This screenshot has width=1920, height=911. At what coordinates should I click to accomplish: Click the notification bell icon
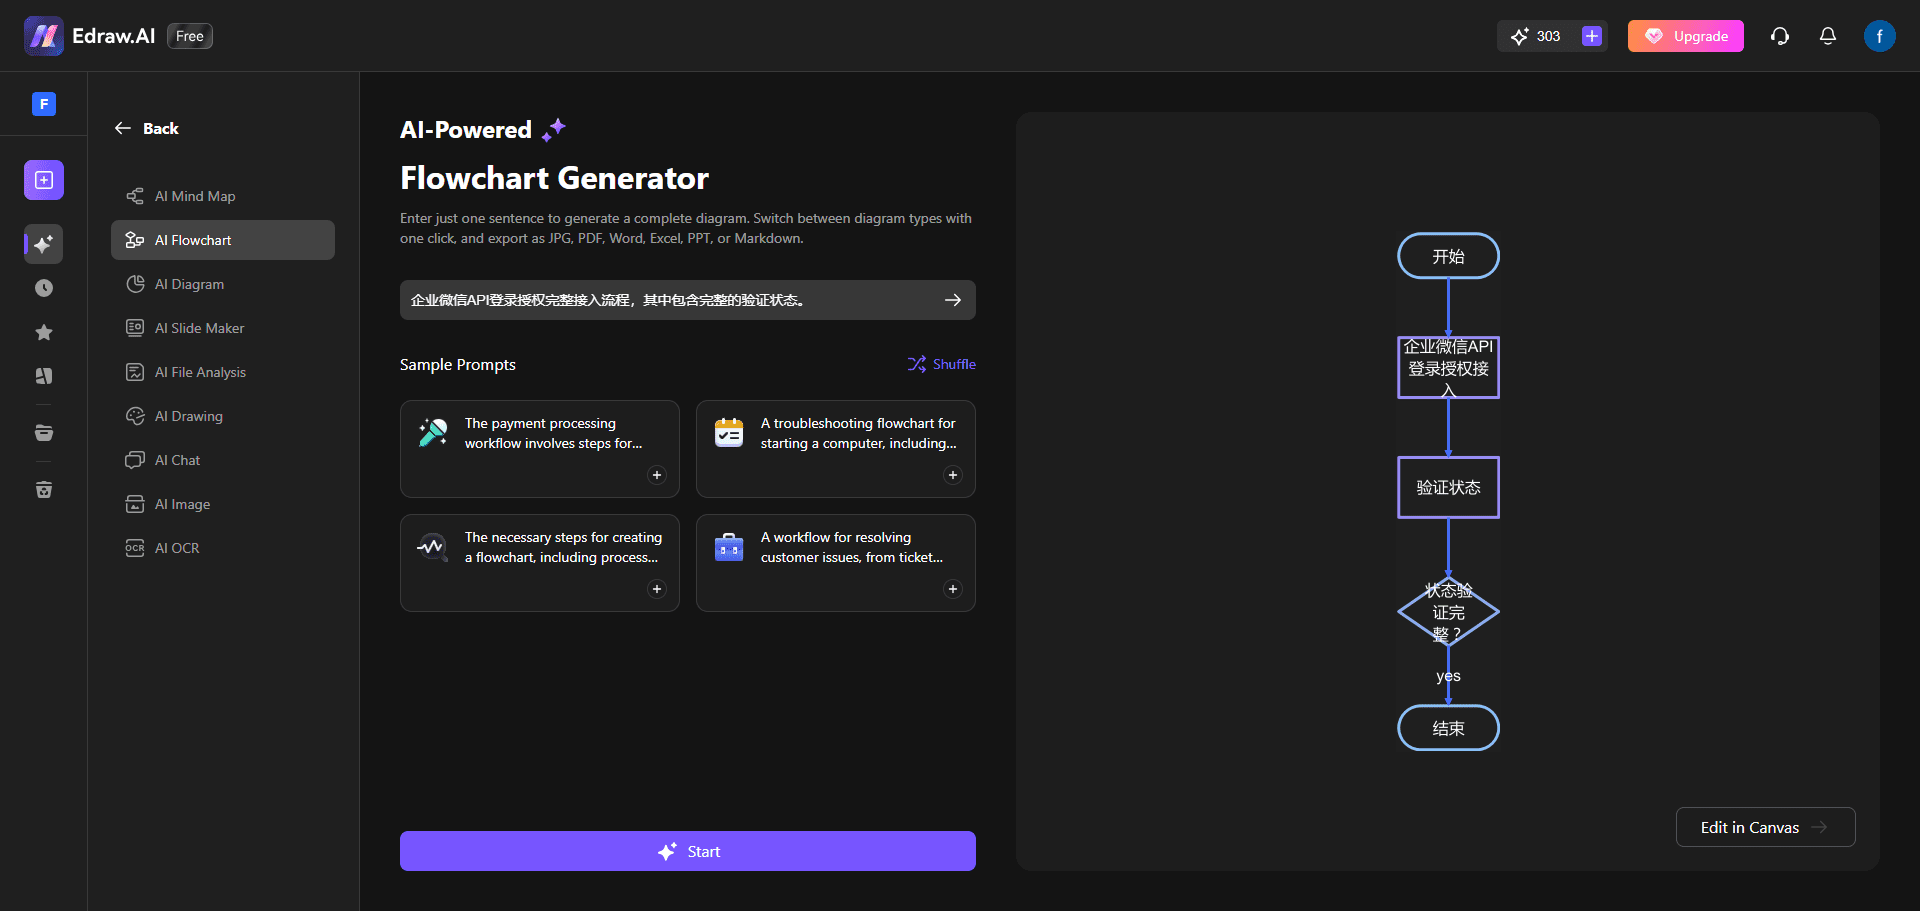pos(1827,36)
